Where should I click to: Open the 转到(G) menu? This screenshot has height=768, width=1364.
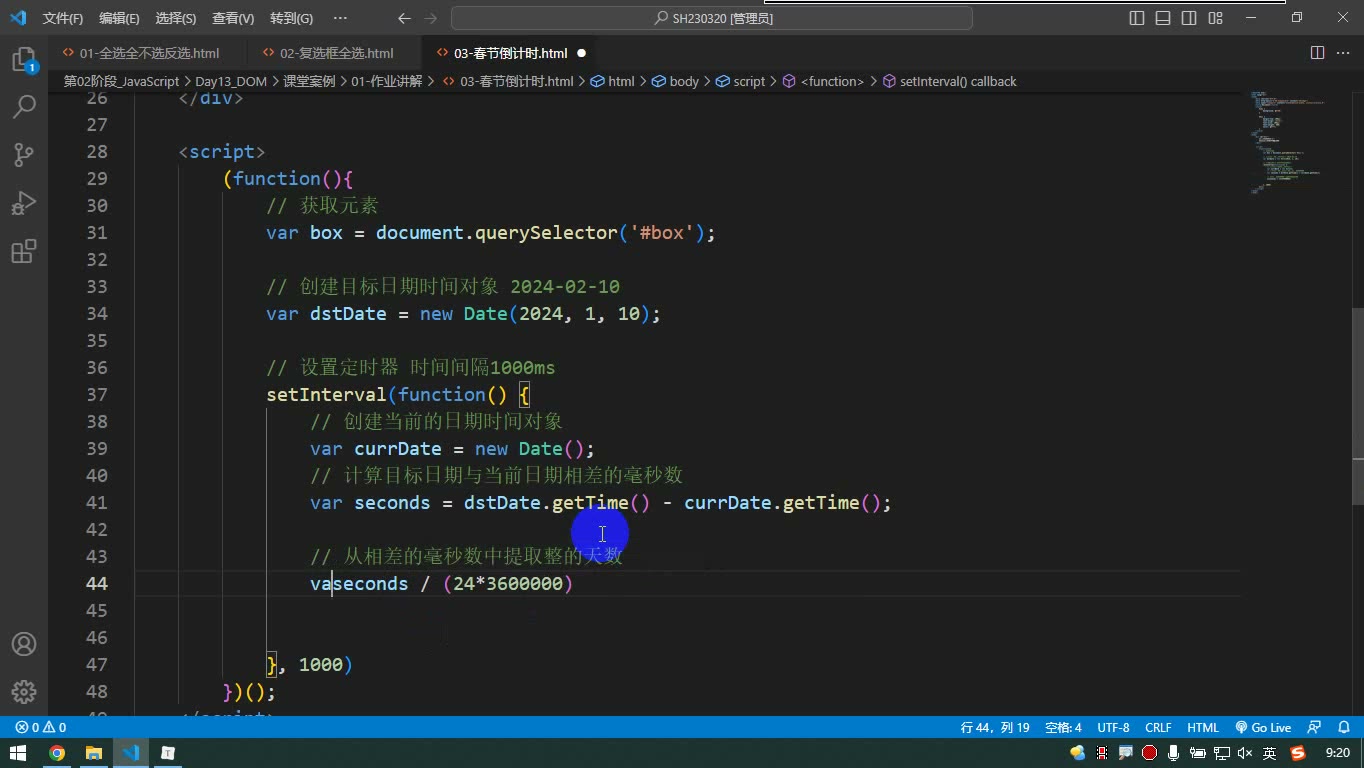coord(291,18)
